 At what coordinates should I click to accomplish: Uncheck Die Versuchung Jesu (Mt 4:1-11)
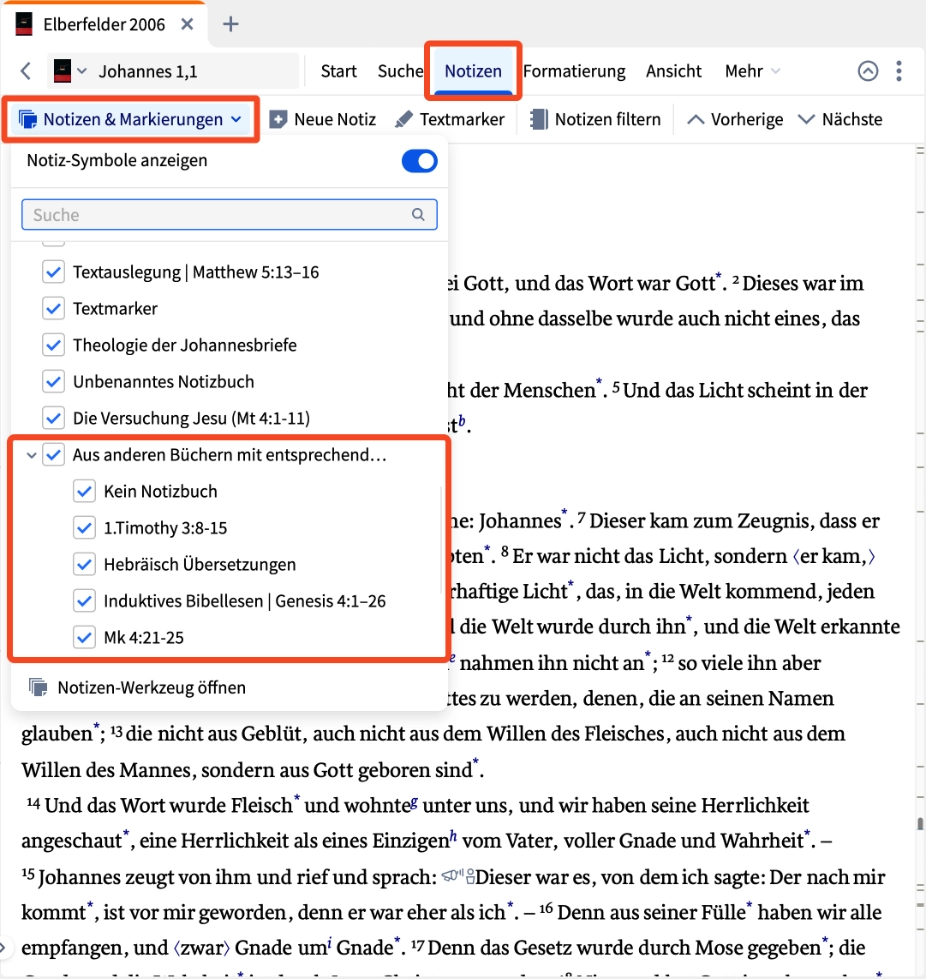[x=54, y=418]
